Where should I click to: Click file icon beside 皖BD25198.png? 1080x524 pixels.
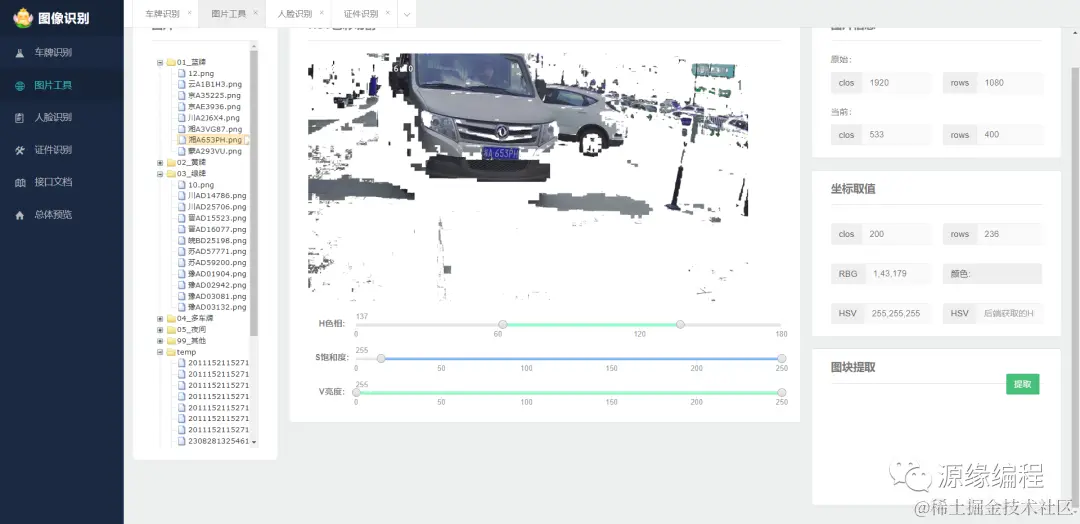click(182, 240)
